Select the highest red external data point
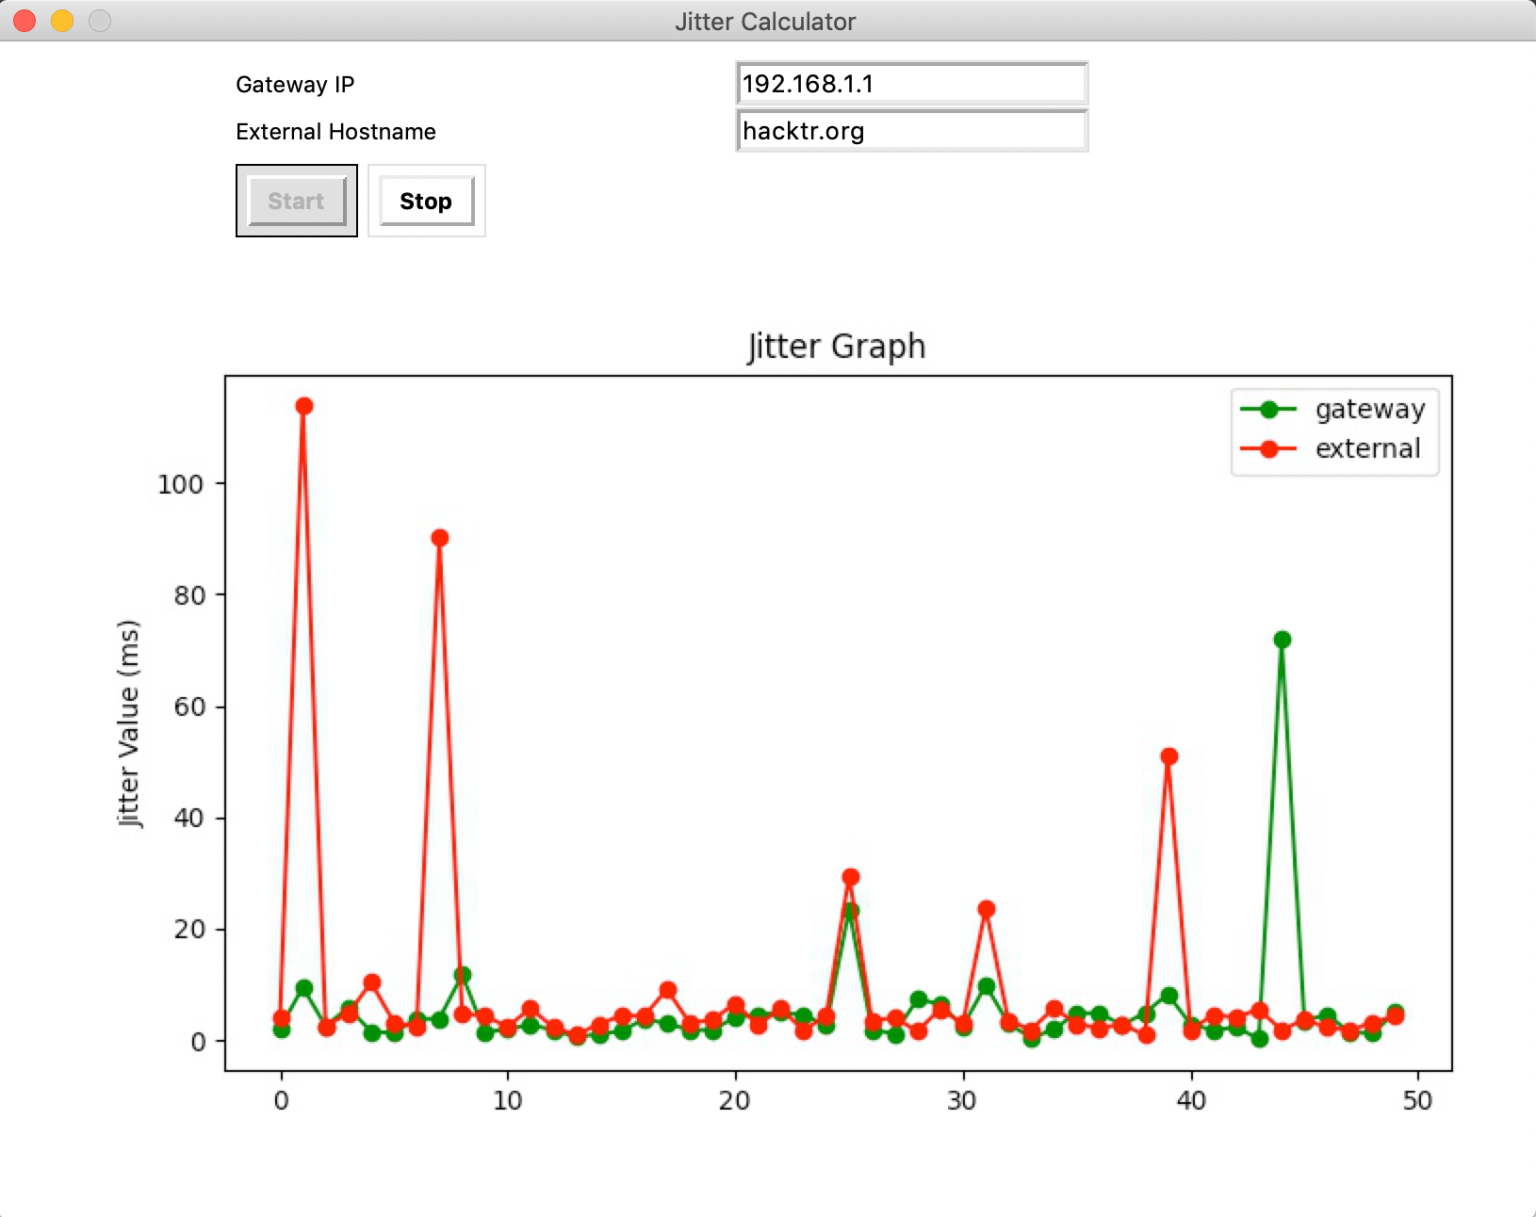The image size is (1536, 1217). tap(304, 406)
